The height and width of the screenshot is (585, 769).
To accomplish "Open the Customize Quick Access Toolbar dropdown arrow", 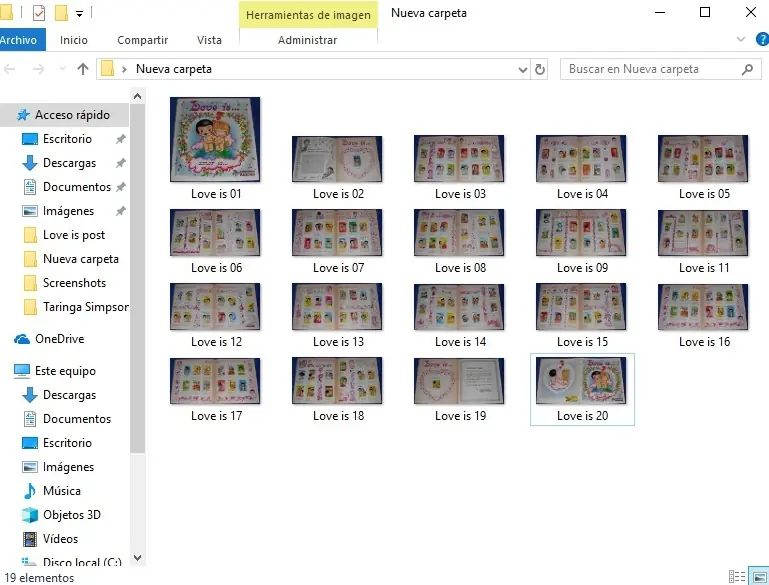I will (x=79, y=14).
